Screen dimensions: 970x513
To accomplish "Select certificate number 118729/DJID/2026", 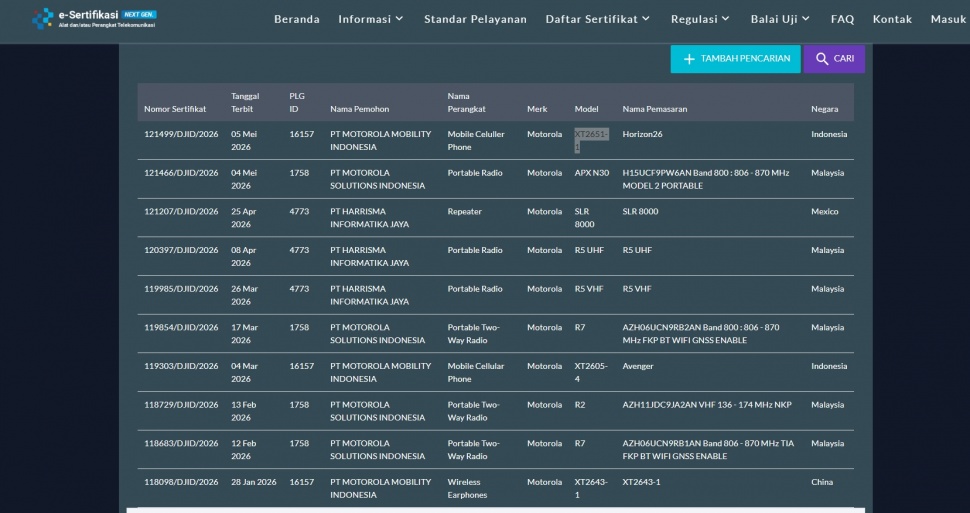I will [181, 405].
